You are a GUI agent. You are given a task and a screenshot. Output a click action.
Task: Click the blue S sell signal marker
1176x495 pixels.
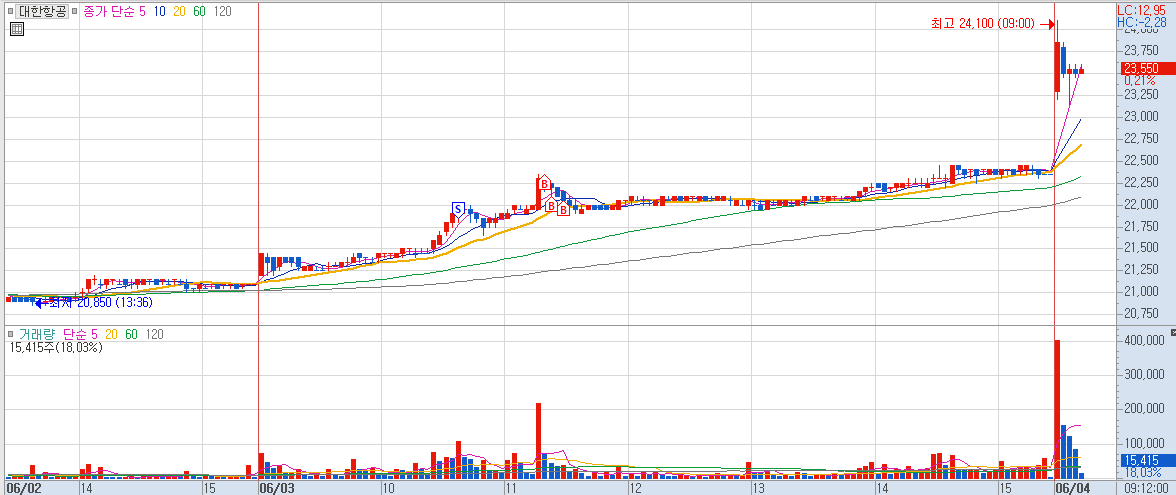point(458,208)
